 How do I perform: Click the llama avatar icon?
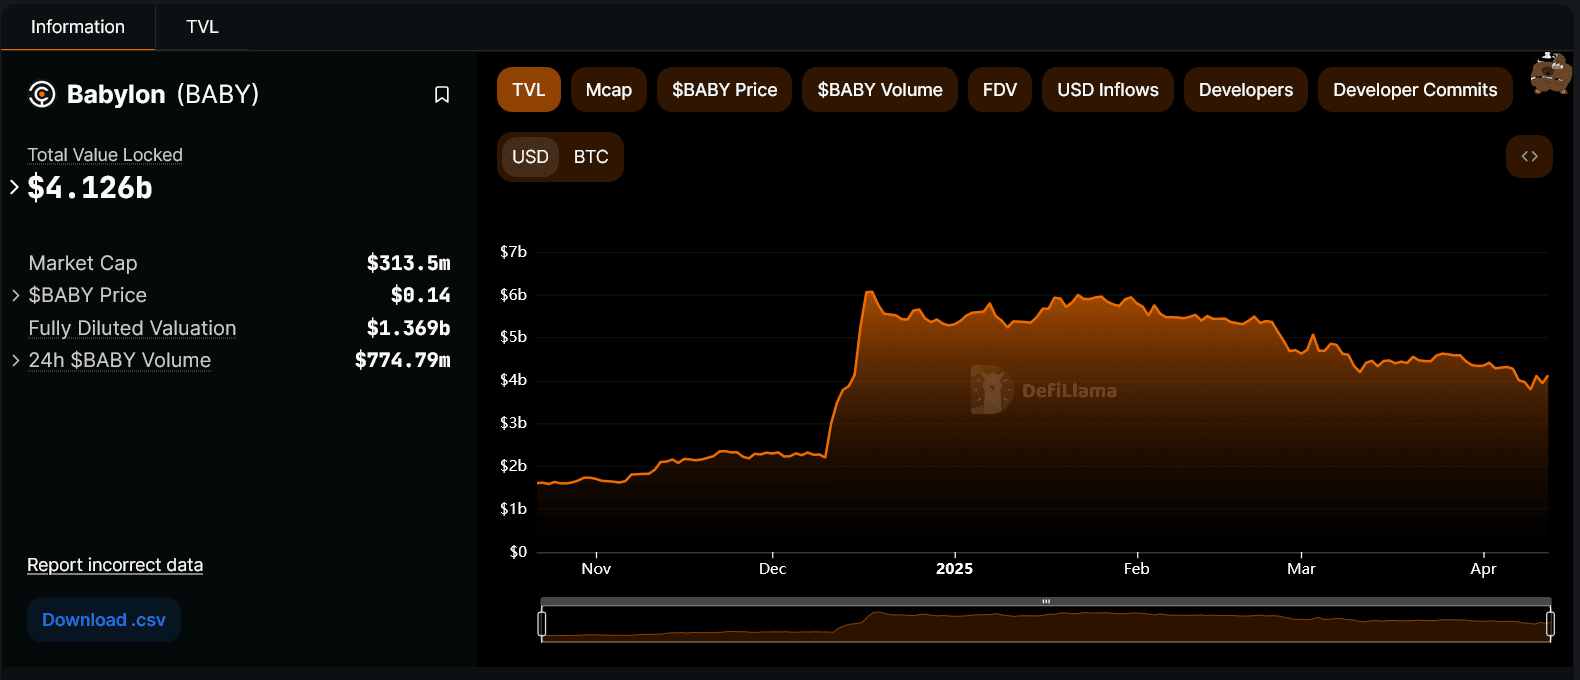coord(1551,73)
